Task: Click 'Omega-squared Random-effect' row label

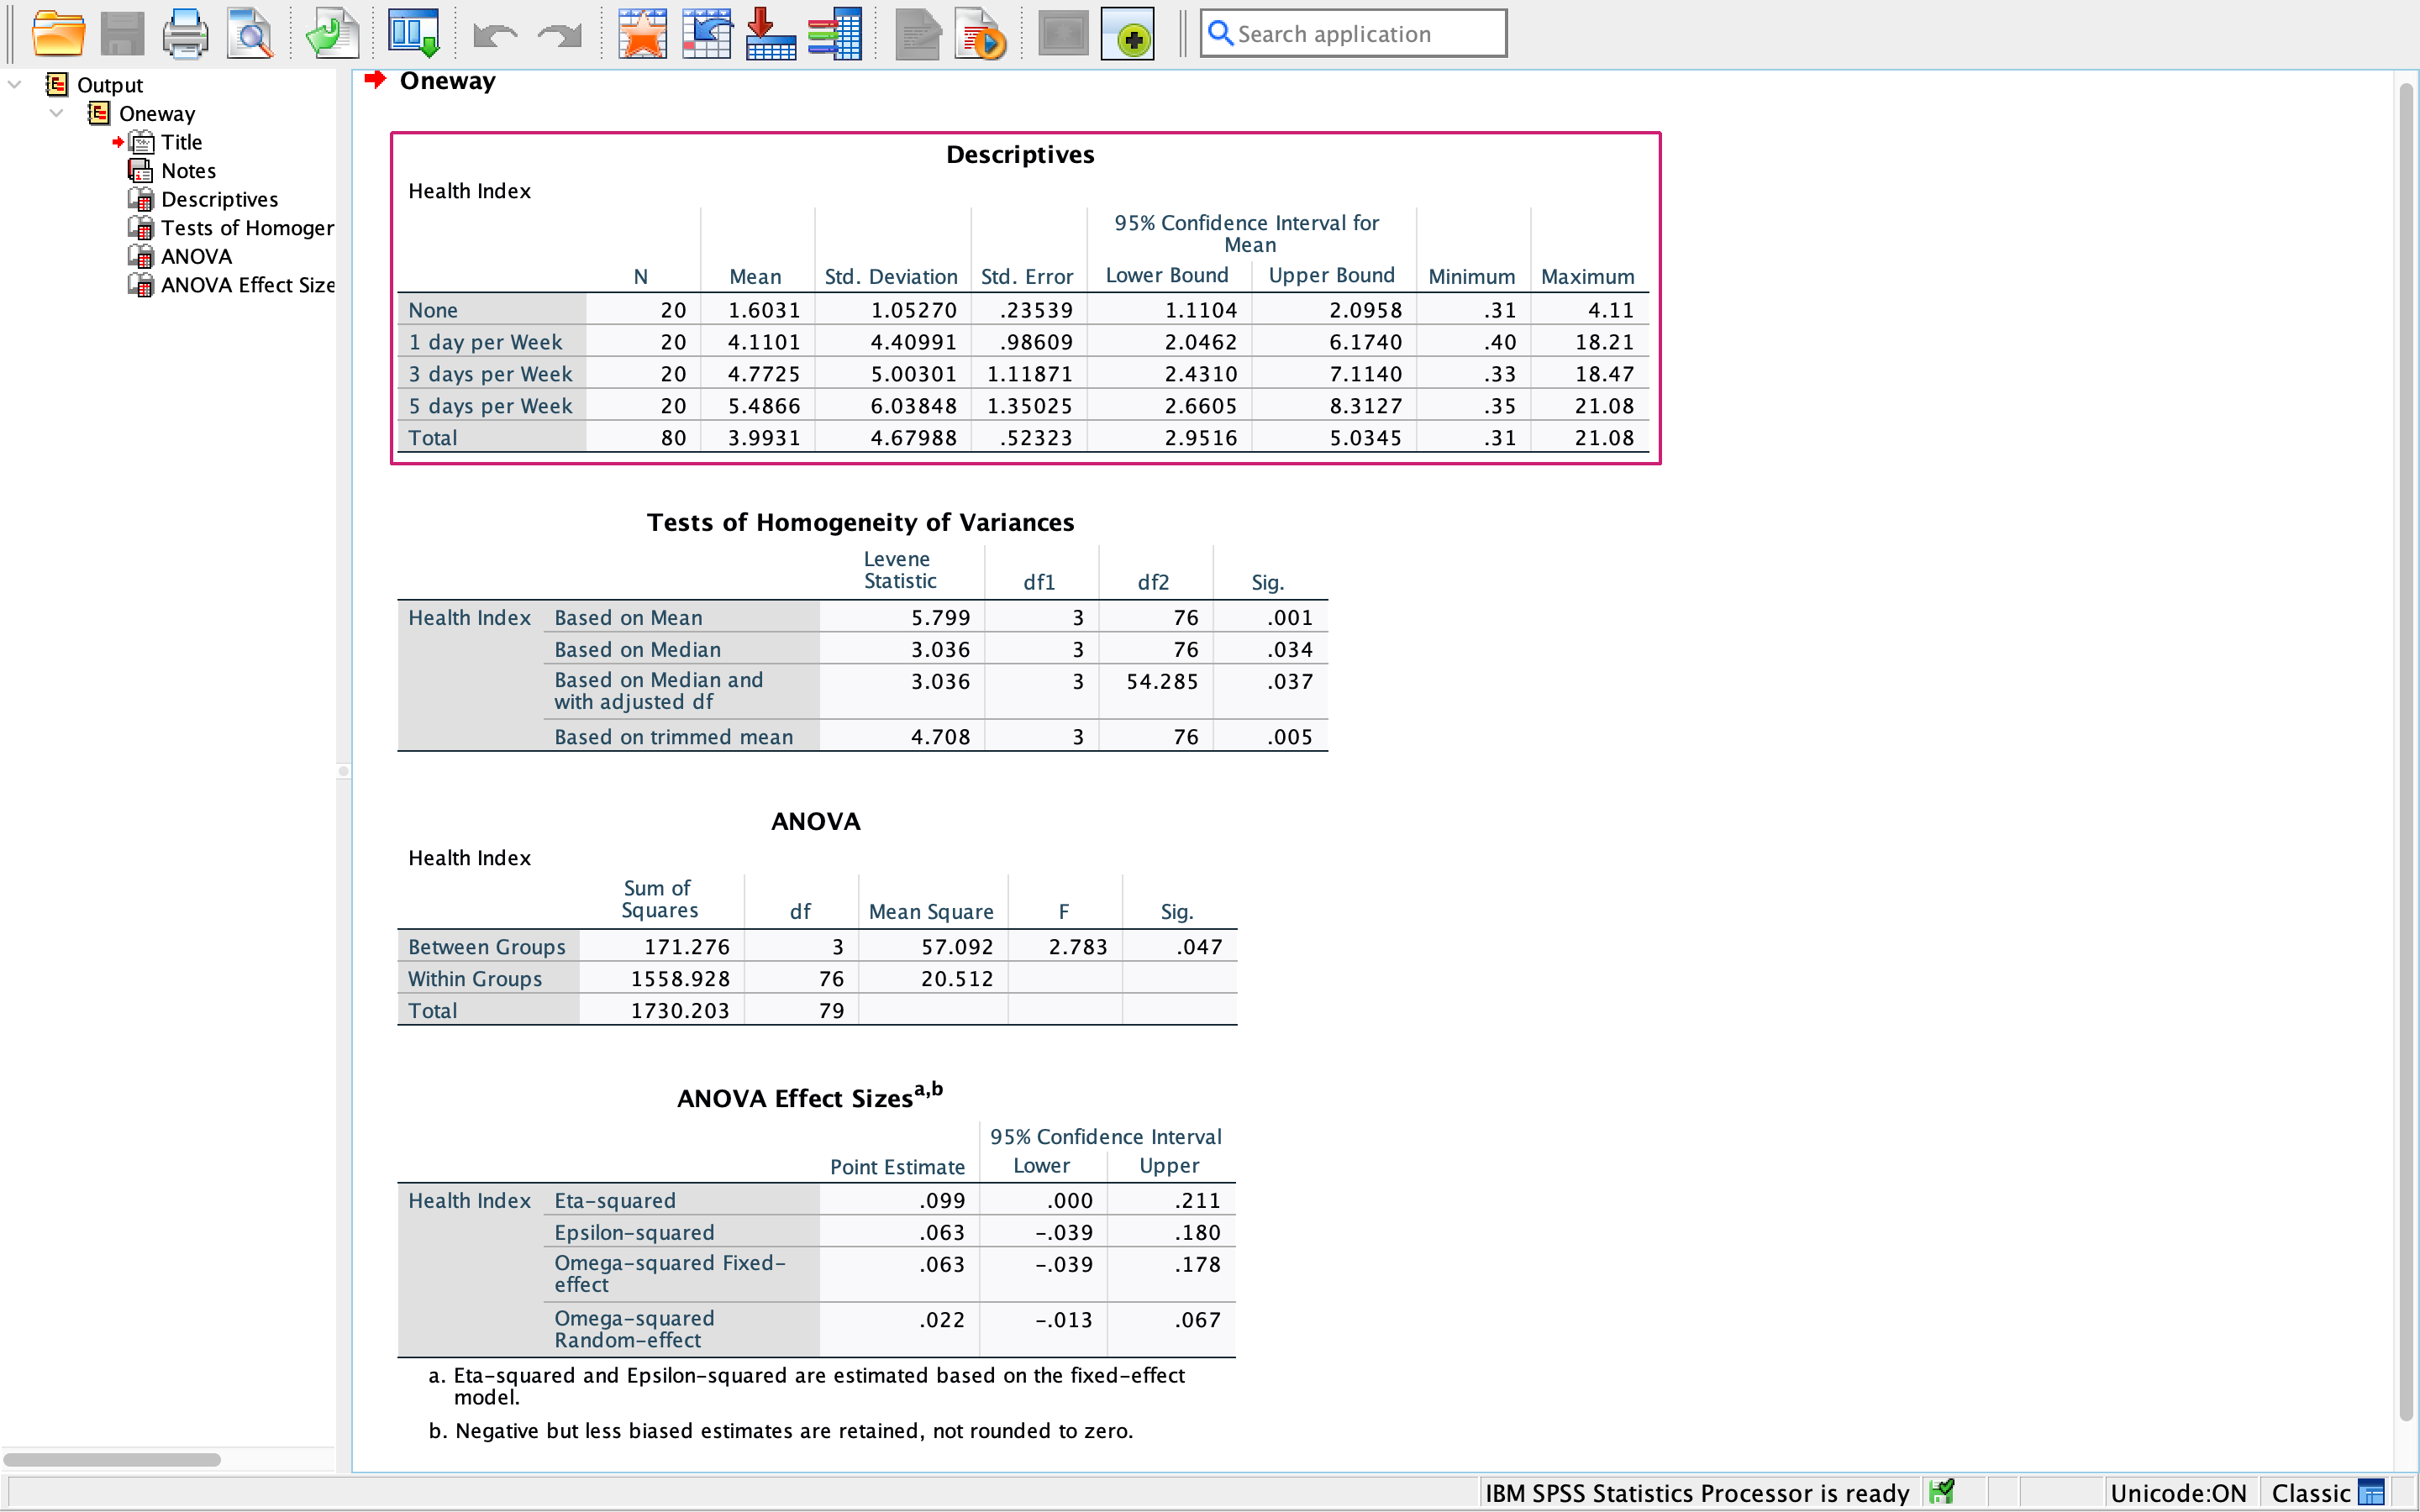Action: [x=634, y=1329]
